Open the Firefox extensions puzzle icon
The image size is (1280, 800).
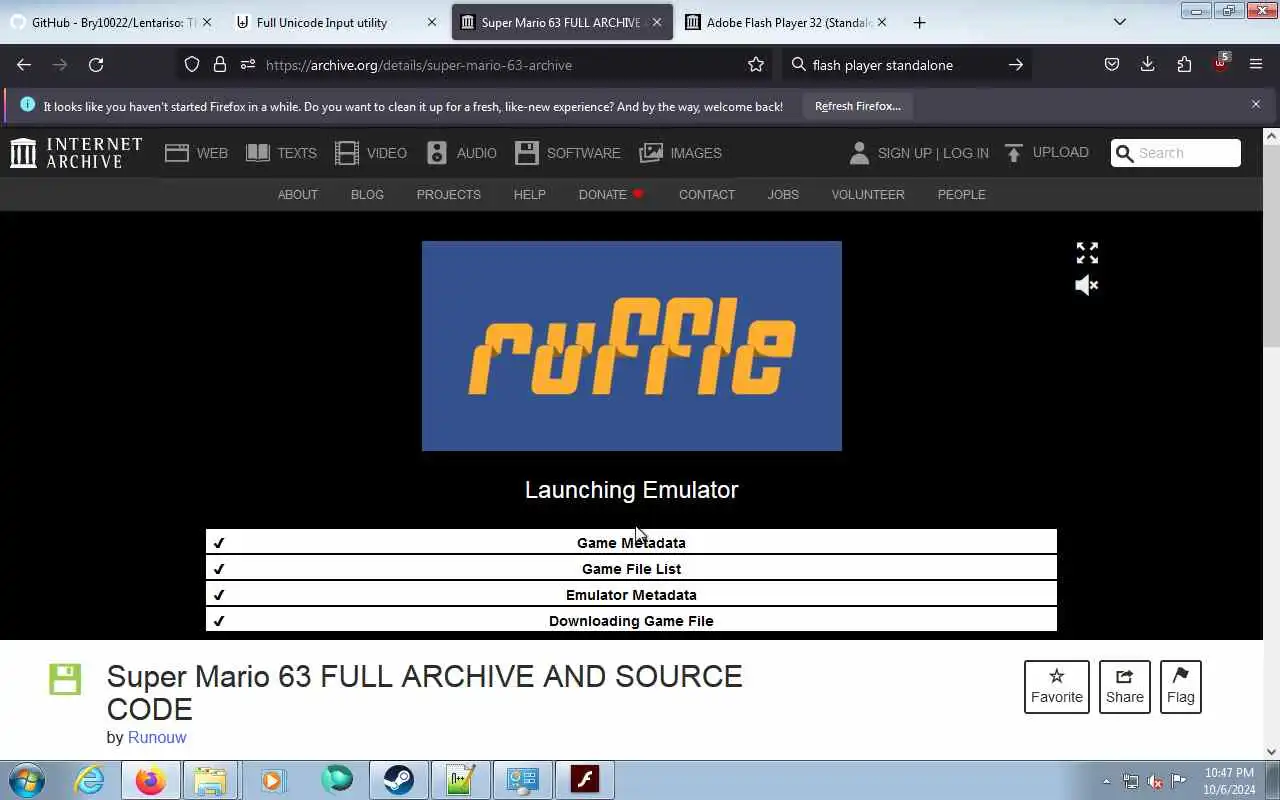[1184, 65]
